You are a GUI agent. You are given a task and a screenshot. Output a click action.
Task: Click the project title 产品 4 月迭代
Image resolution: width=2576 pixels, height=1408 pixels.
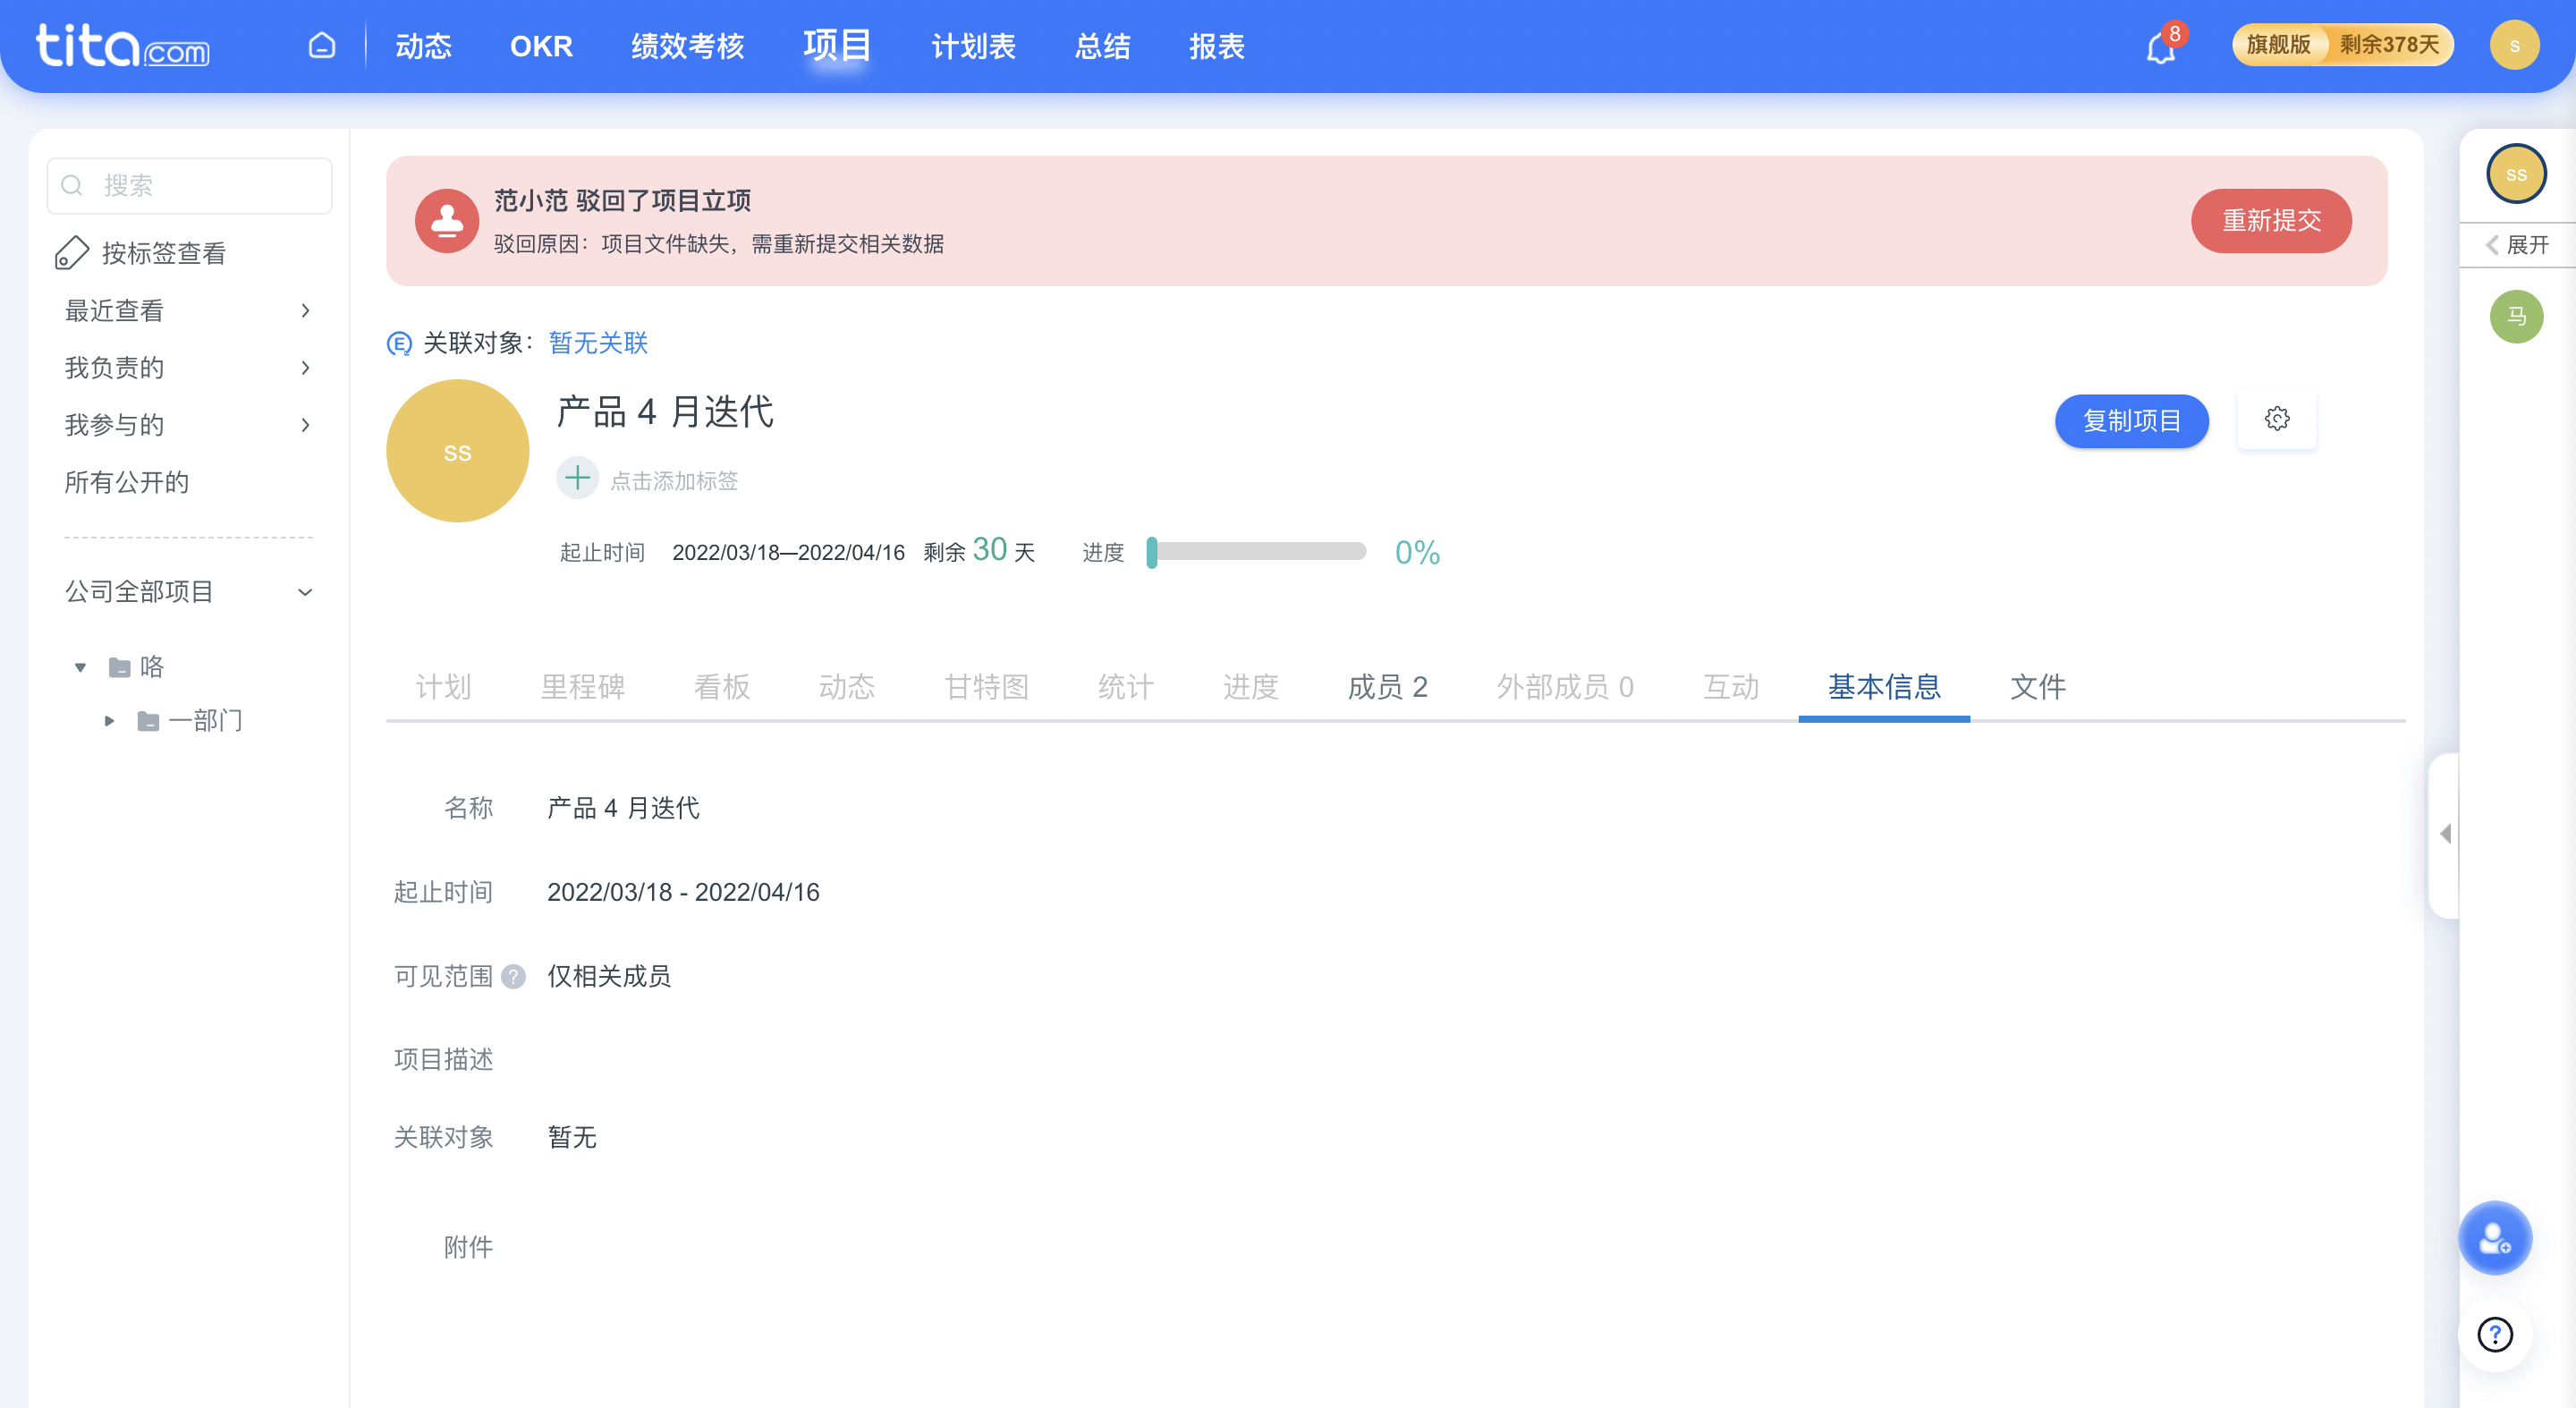[665, 412]
